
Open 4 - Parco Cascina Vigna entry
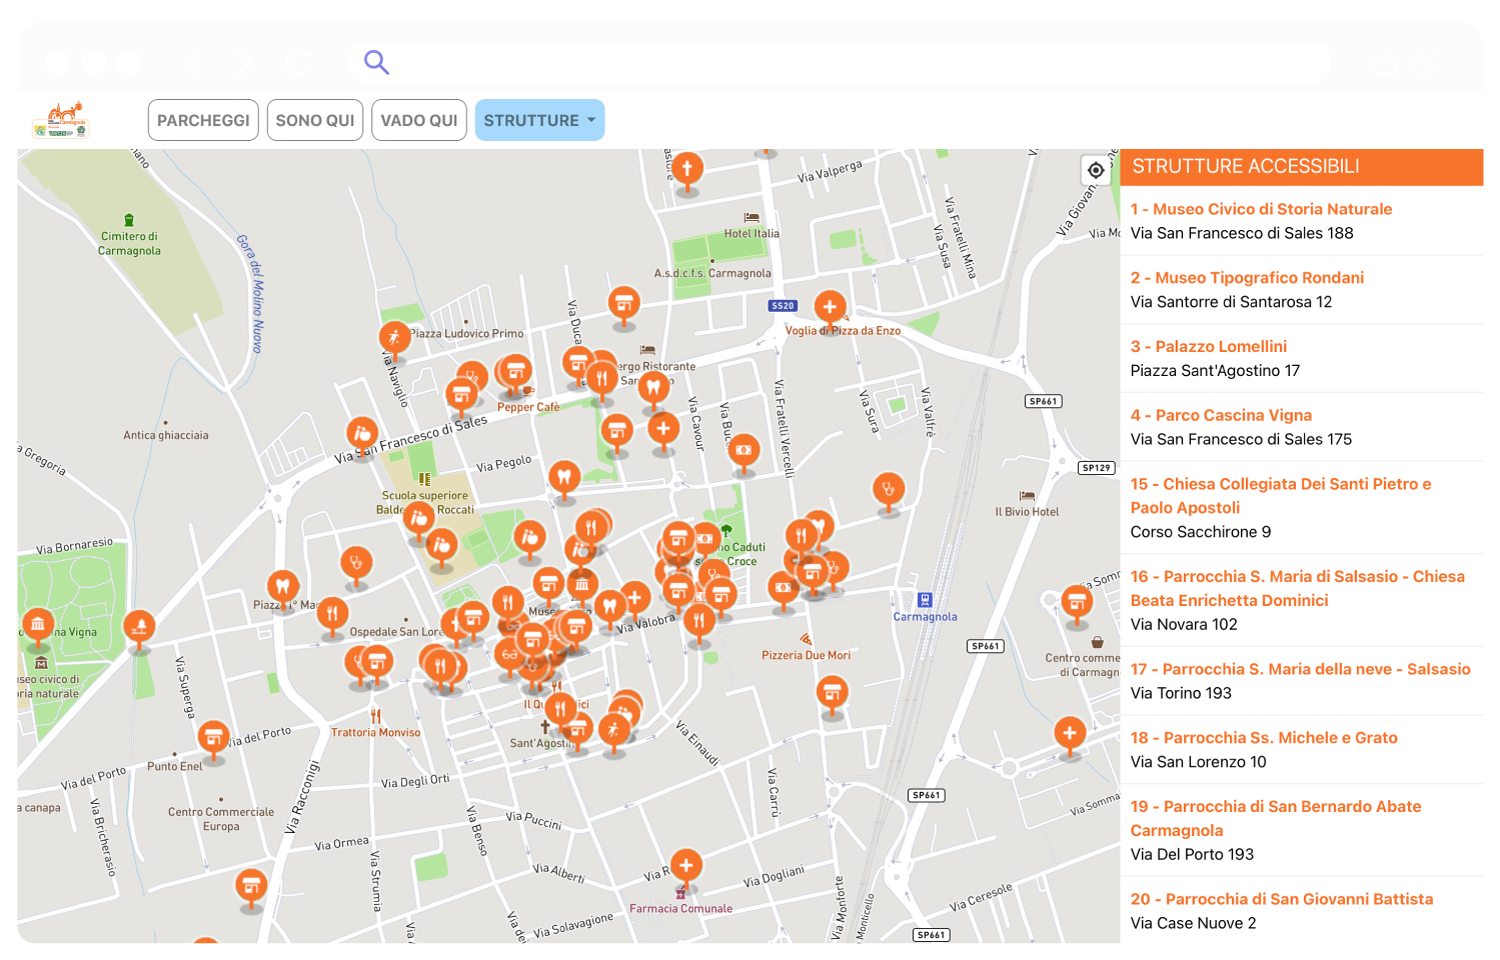click(1221, 415)
